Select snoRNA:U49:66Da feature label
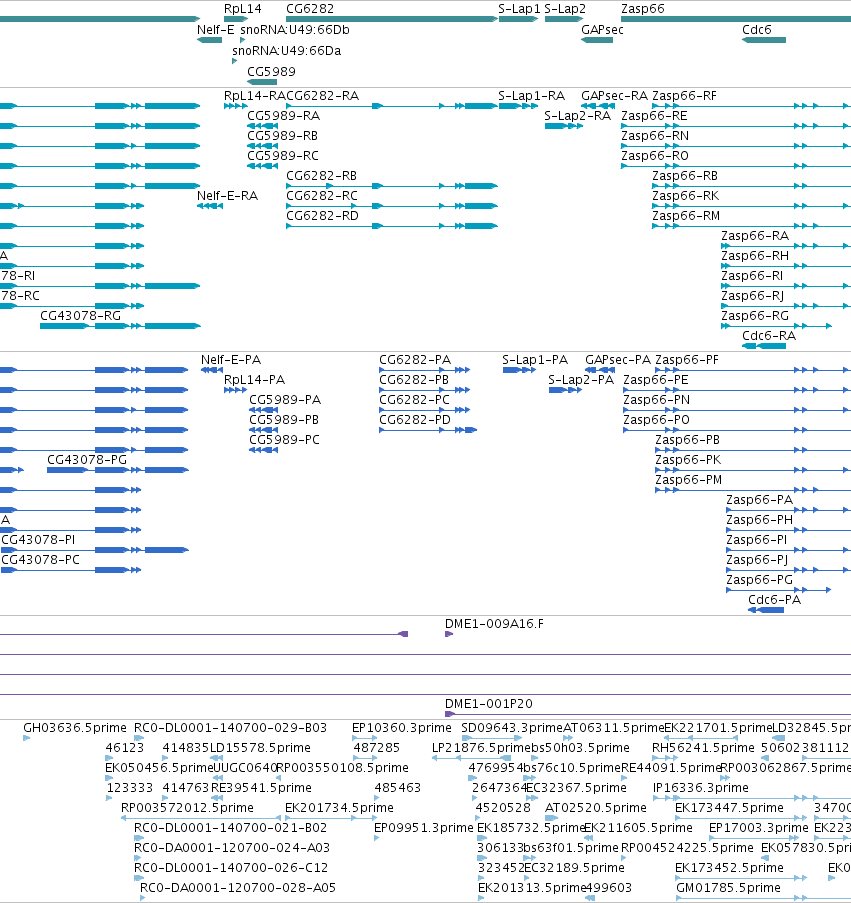 click(287, 51)
